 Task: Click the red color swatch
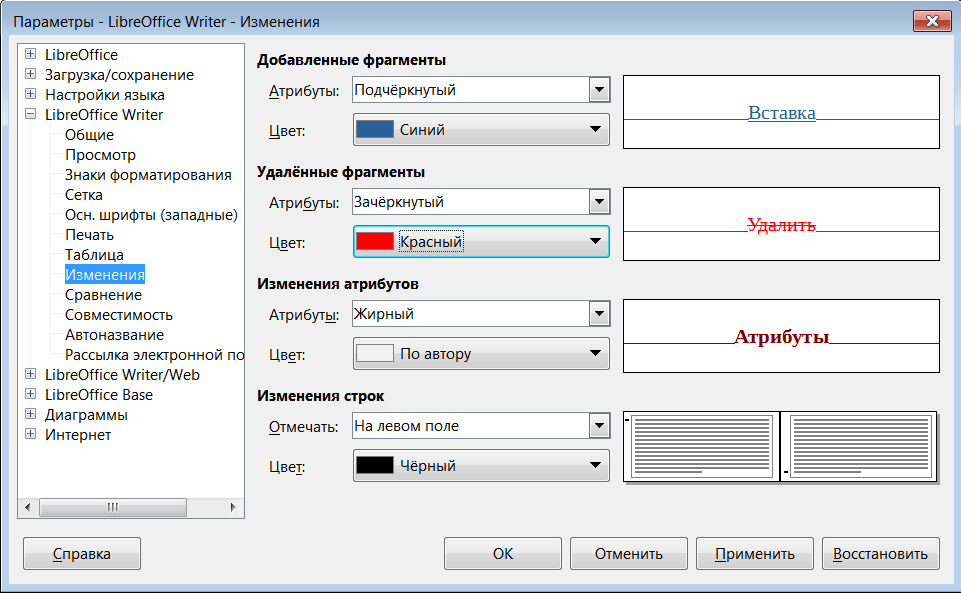[374, 241]
